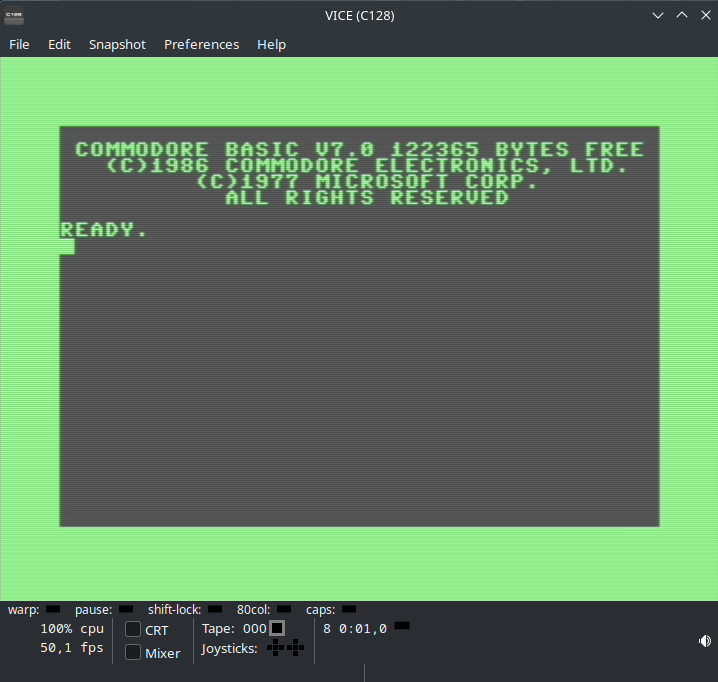Click the READY. prompt in the emulator screen
Screen dimensions: 718x682
(x=103, y=230)
